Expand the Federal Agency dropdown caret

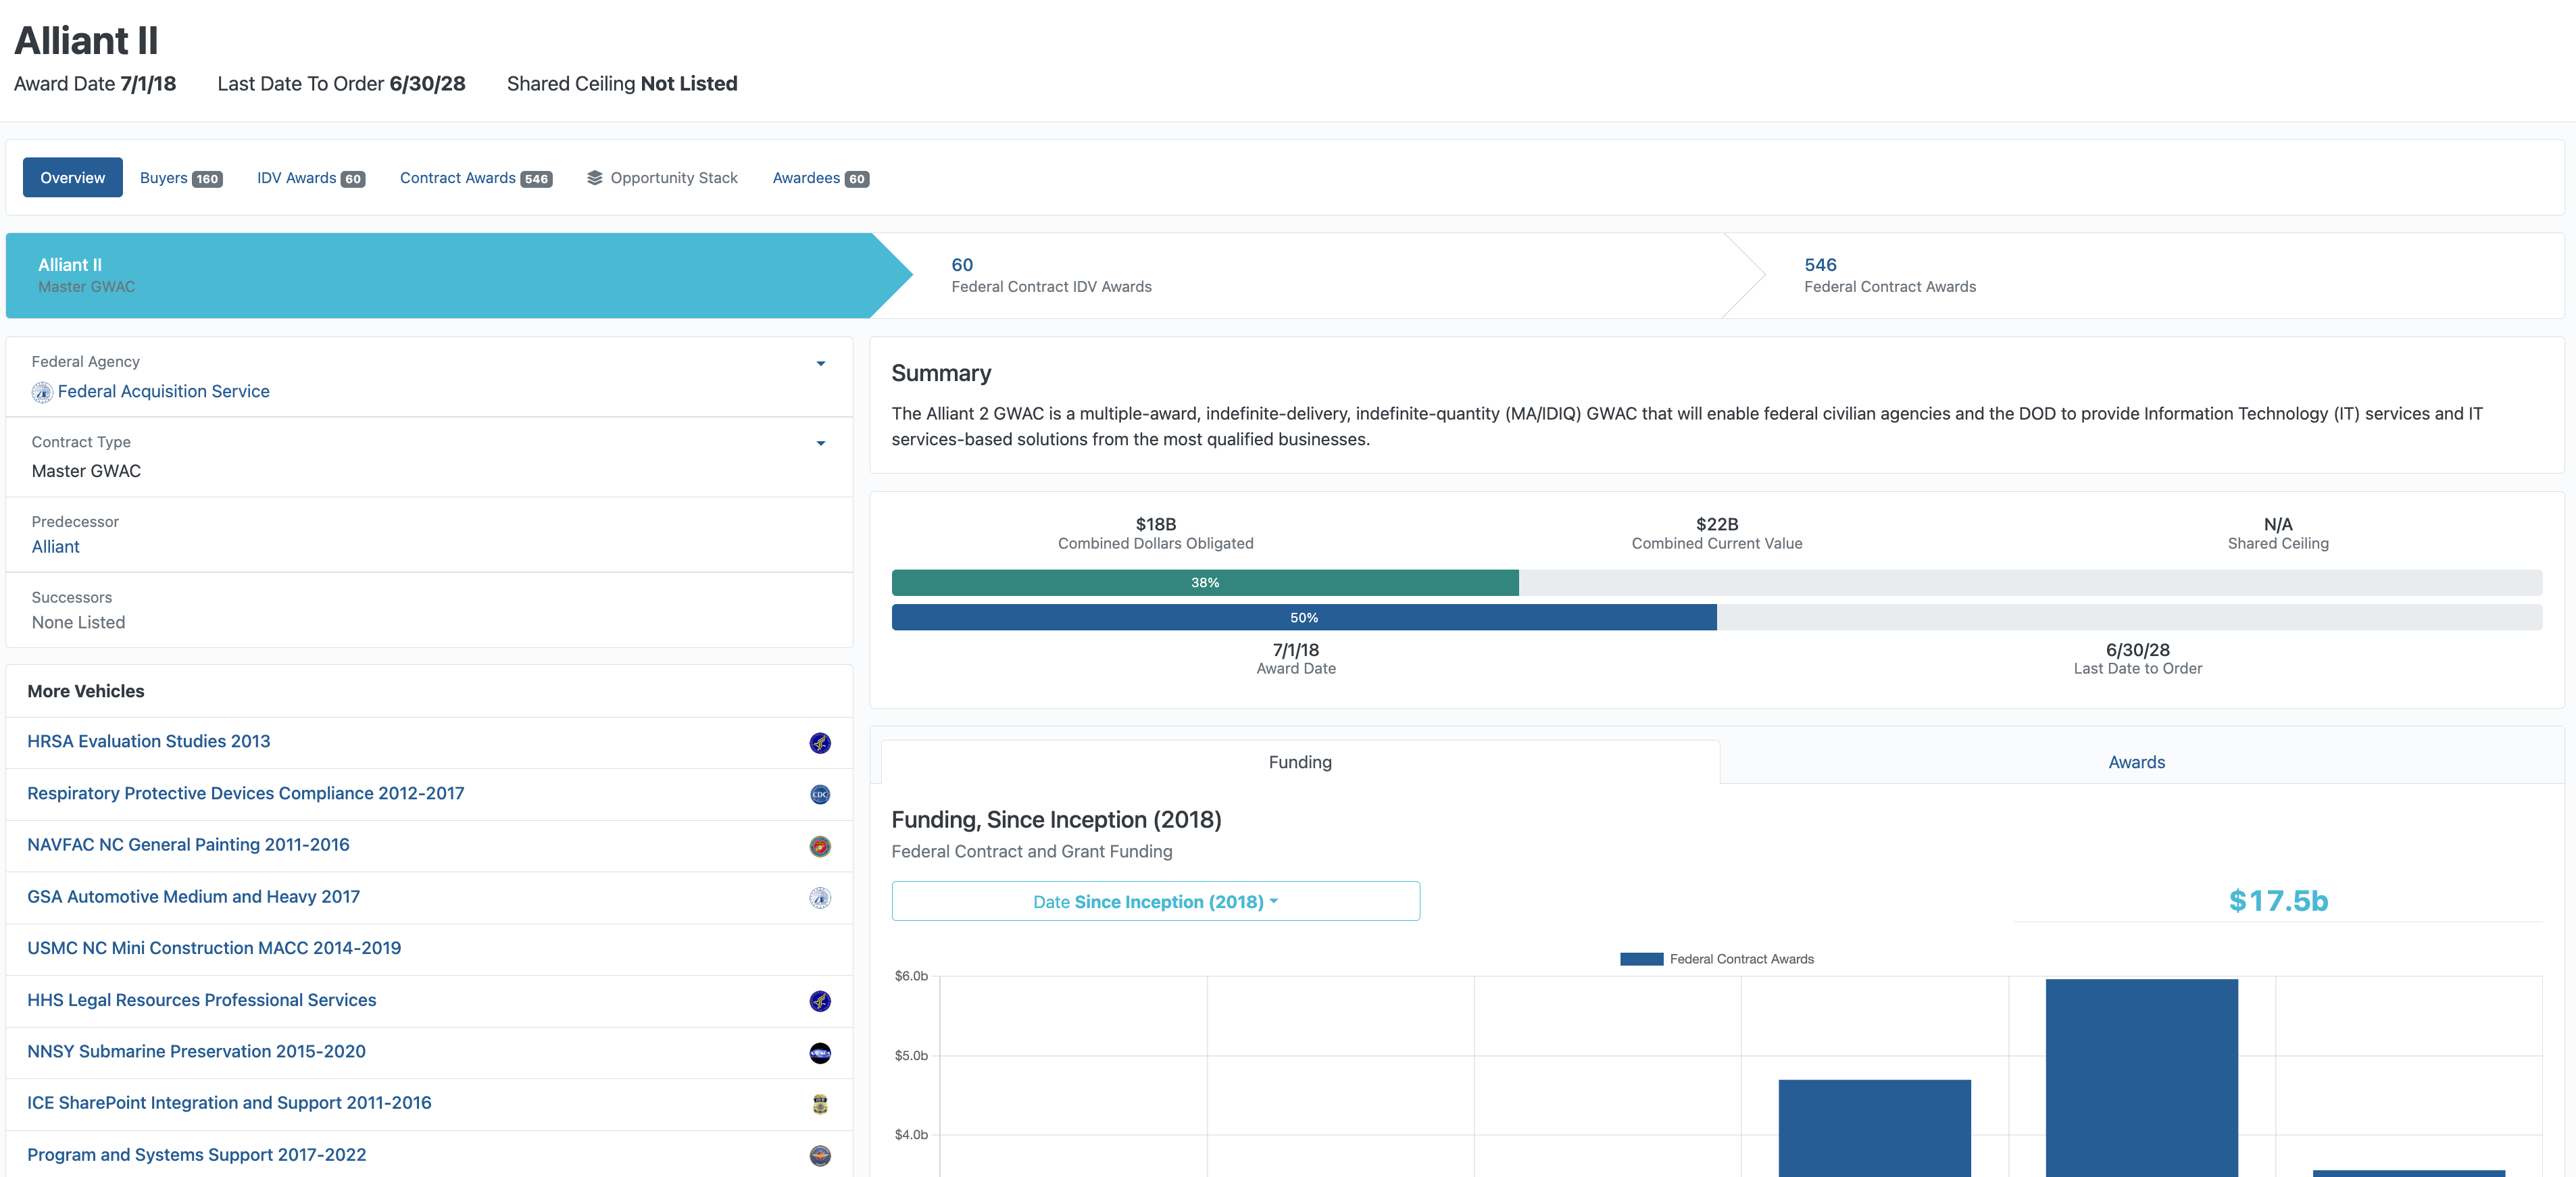pos(820,363)
